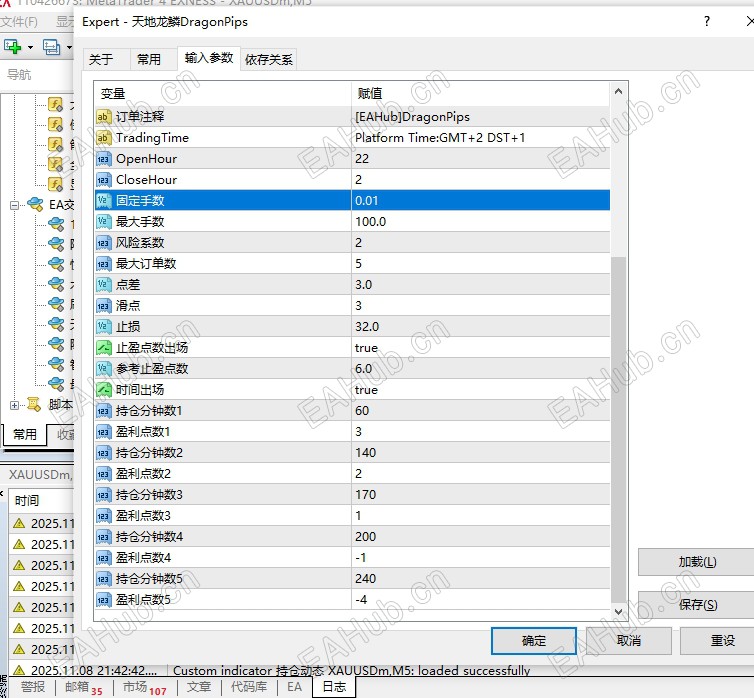Click the 保存(S) button

tap(697, 605)
